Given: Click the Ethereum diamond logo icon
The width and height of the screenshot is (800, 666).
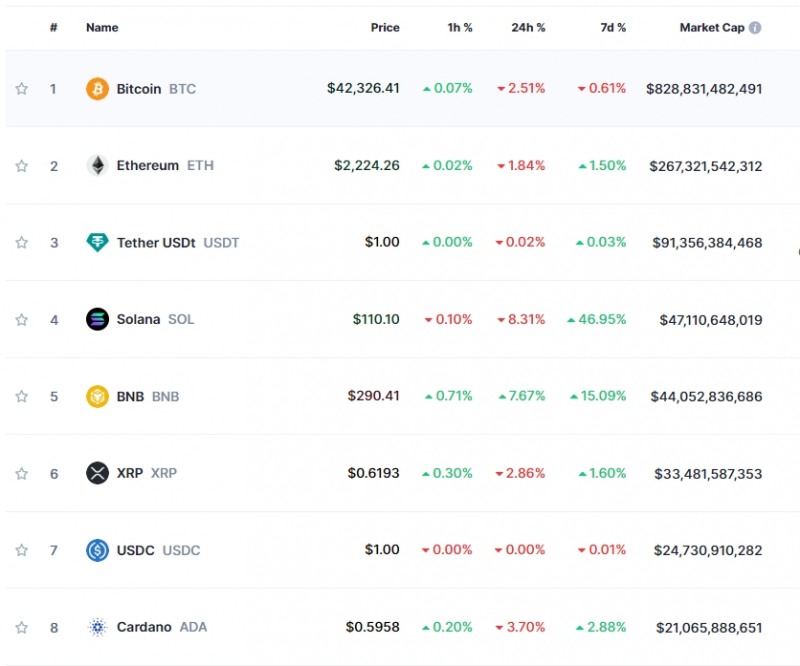Looking at the screenshot, I should click(97, 166).
